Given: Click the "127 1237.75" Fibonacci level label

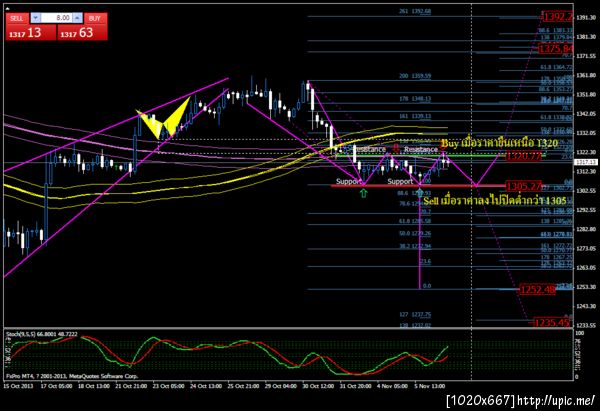Looking at the screenshot, I should (x=415, y=315).
